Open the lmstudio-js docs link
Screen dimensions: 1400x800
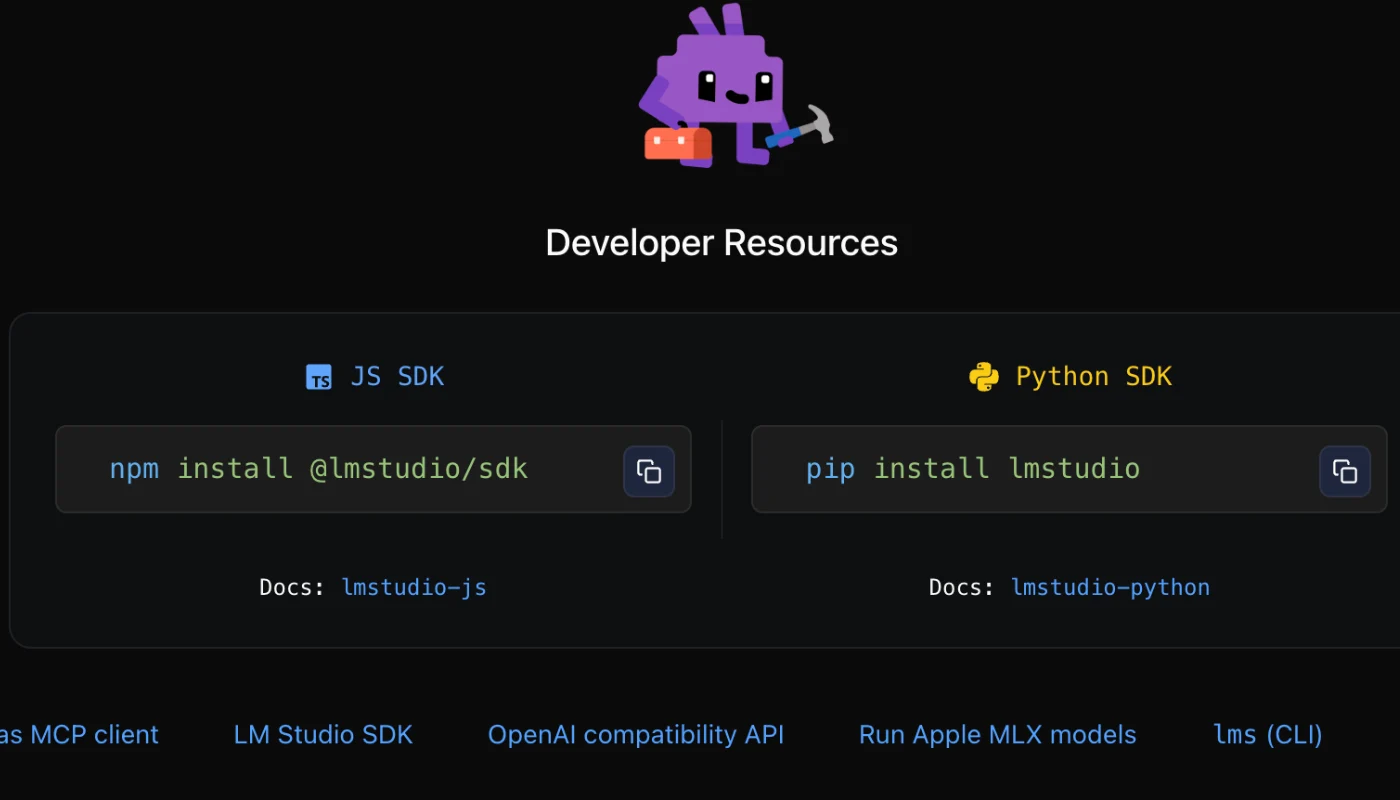[x=414, y=587]
